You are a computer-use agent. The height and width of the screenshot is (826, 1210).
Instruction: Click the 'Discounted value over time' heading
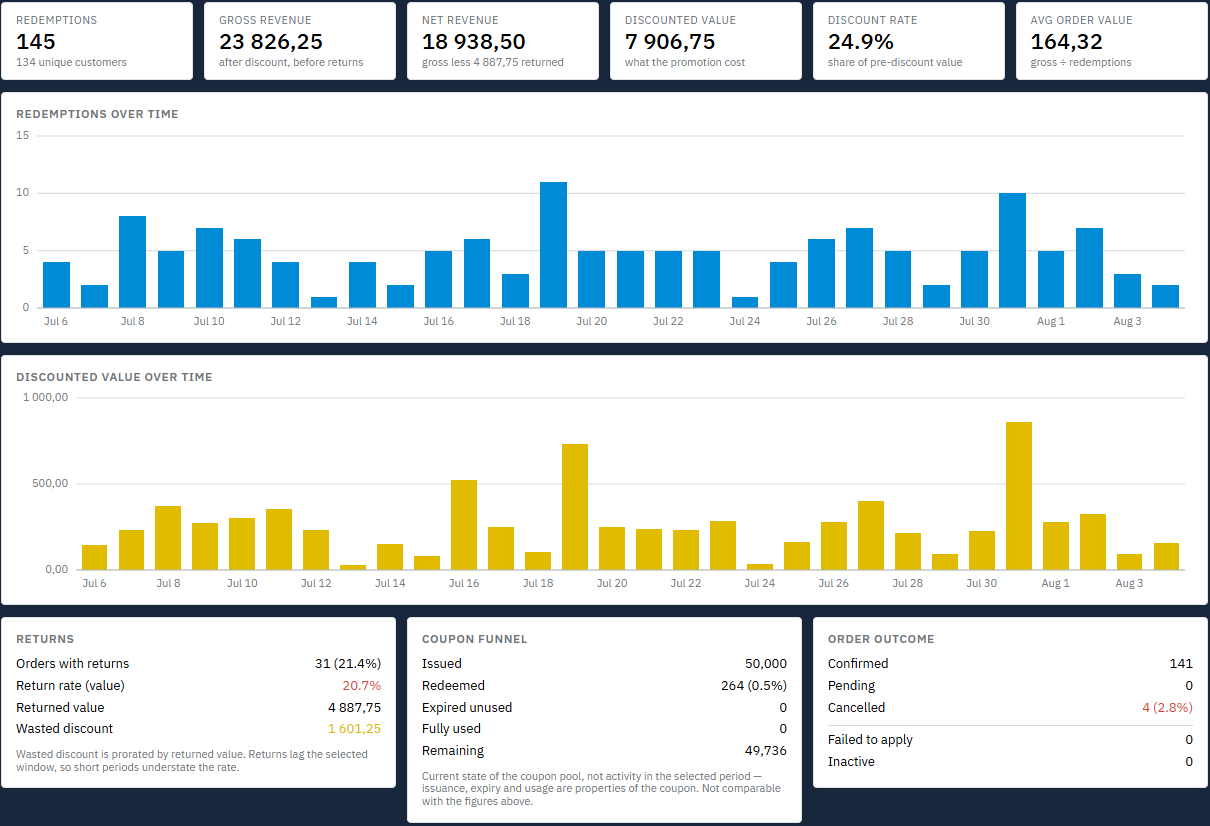pyautogui.click(x=114, y=377)
